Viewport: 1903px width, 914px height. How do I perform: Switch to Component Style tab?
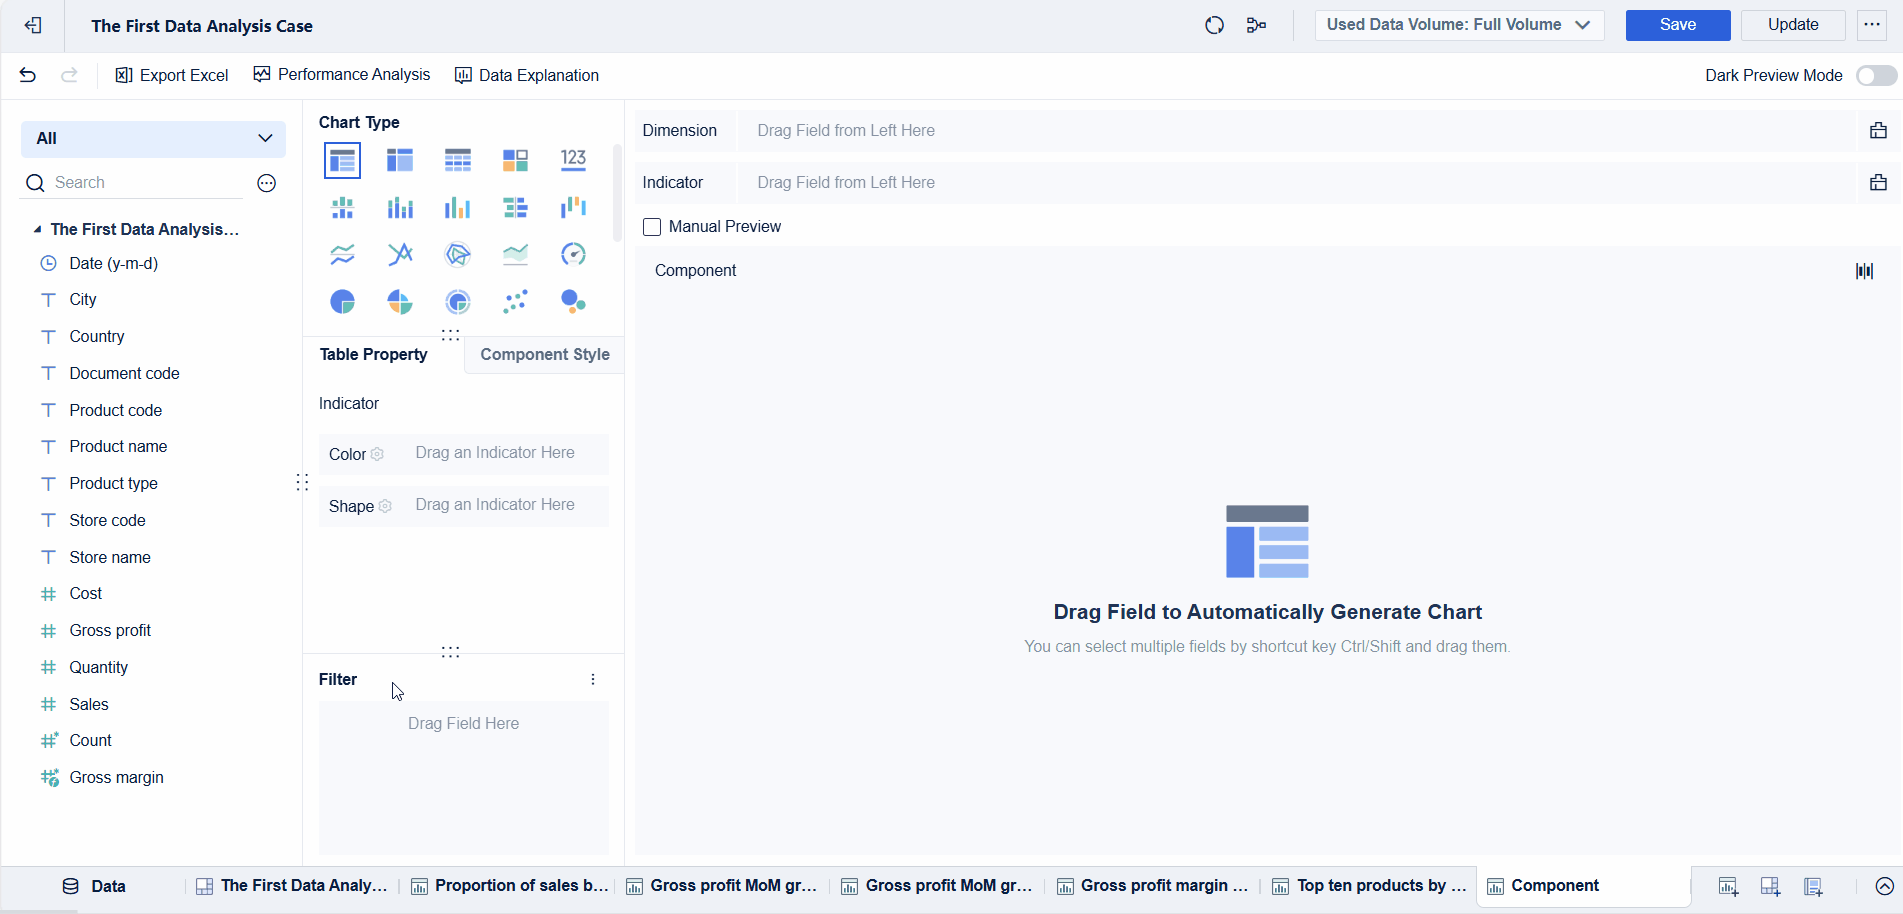[545, 355]
